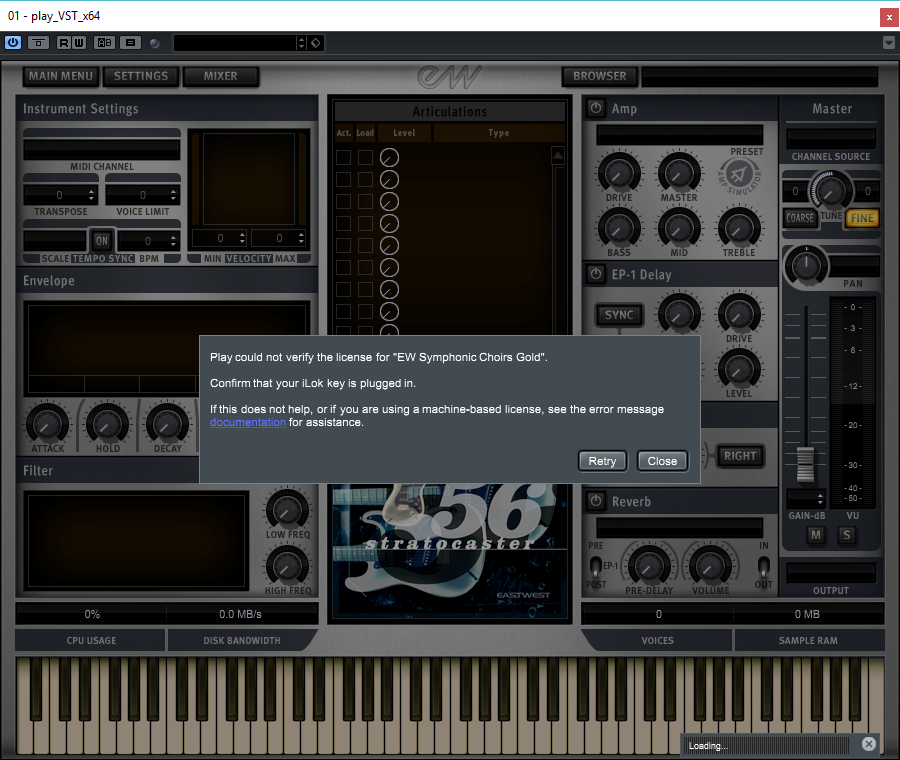Toggle the Reverb power icon
Screen dimensions: 900x760
596,501
